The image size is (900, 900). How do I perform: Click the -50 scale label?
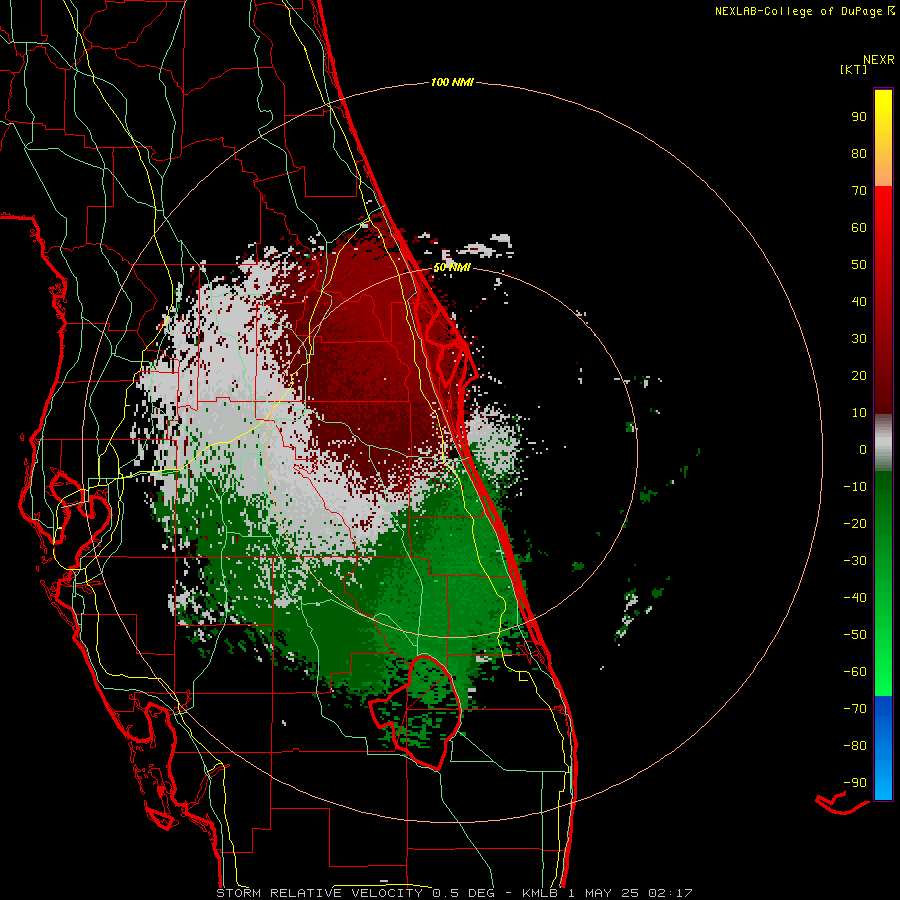[855, 635]
